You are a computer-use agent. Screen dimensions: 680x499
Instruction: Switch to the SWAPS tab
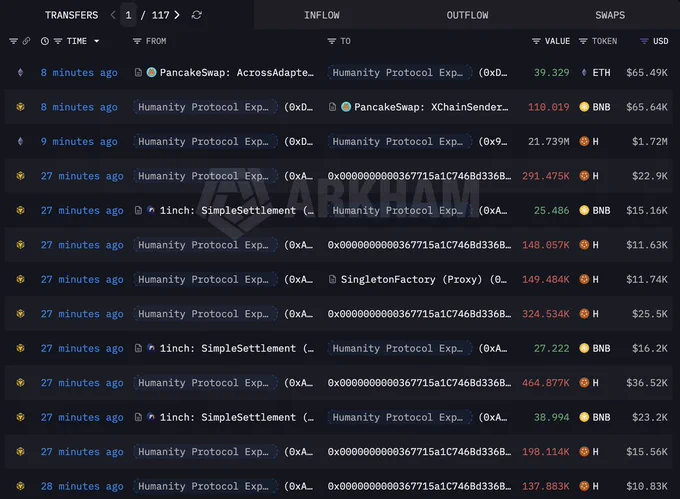pos(610,15)
